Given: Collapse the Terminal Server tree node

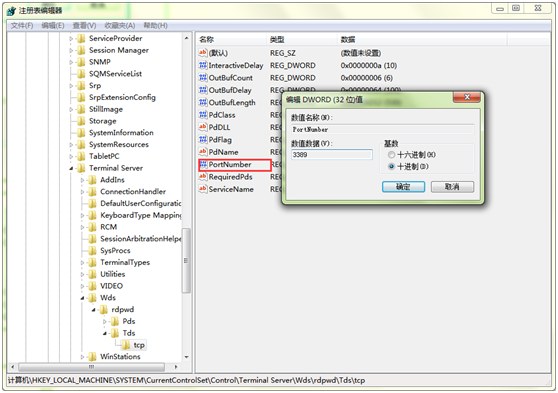Looking at the screenshot, I should 71,168.
